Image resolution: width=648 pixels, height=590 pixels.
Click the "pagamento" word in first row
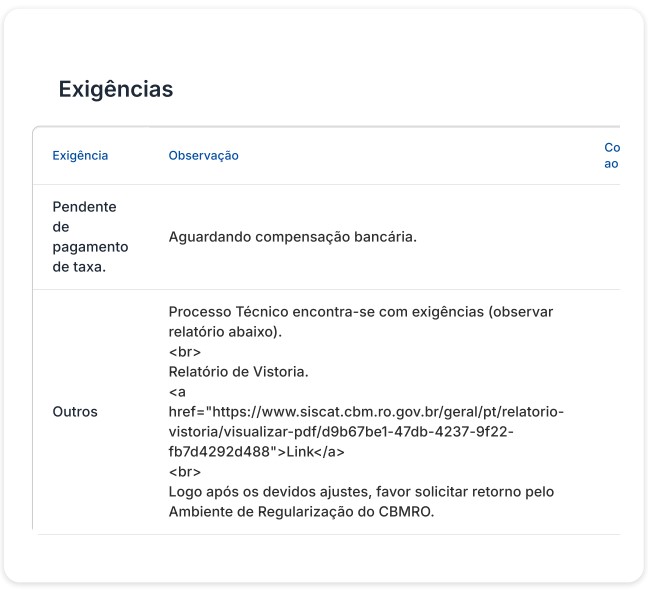pos(90,247)
